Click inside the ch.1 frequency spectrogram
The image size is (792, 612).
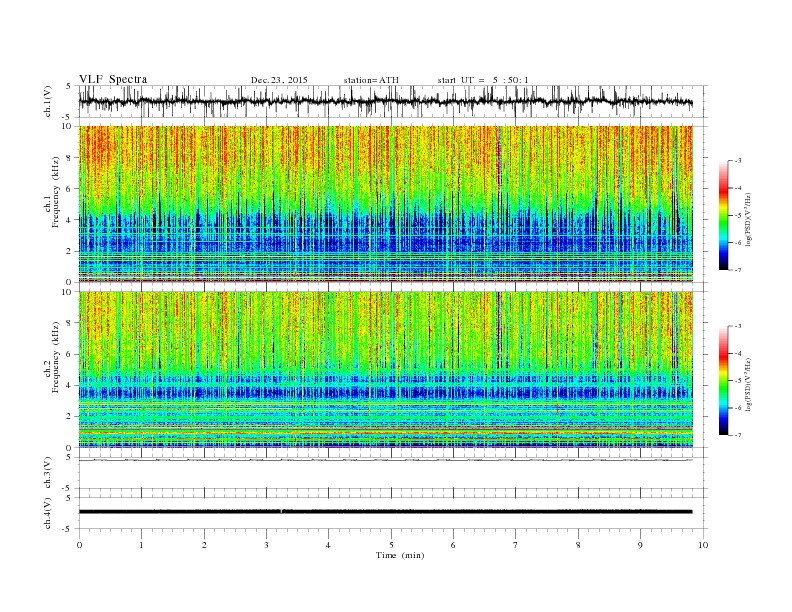(x=386, y=204)
